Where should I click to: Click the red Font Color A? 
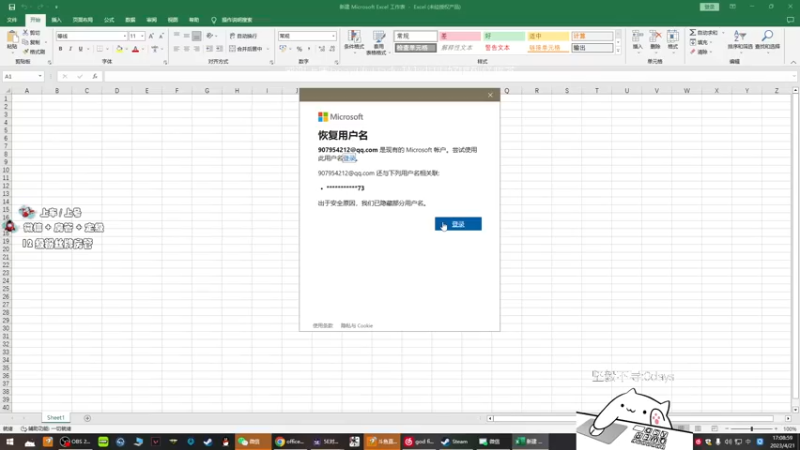(135, 49)
